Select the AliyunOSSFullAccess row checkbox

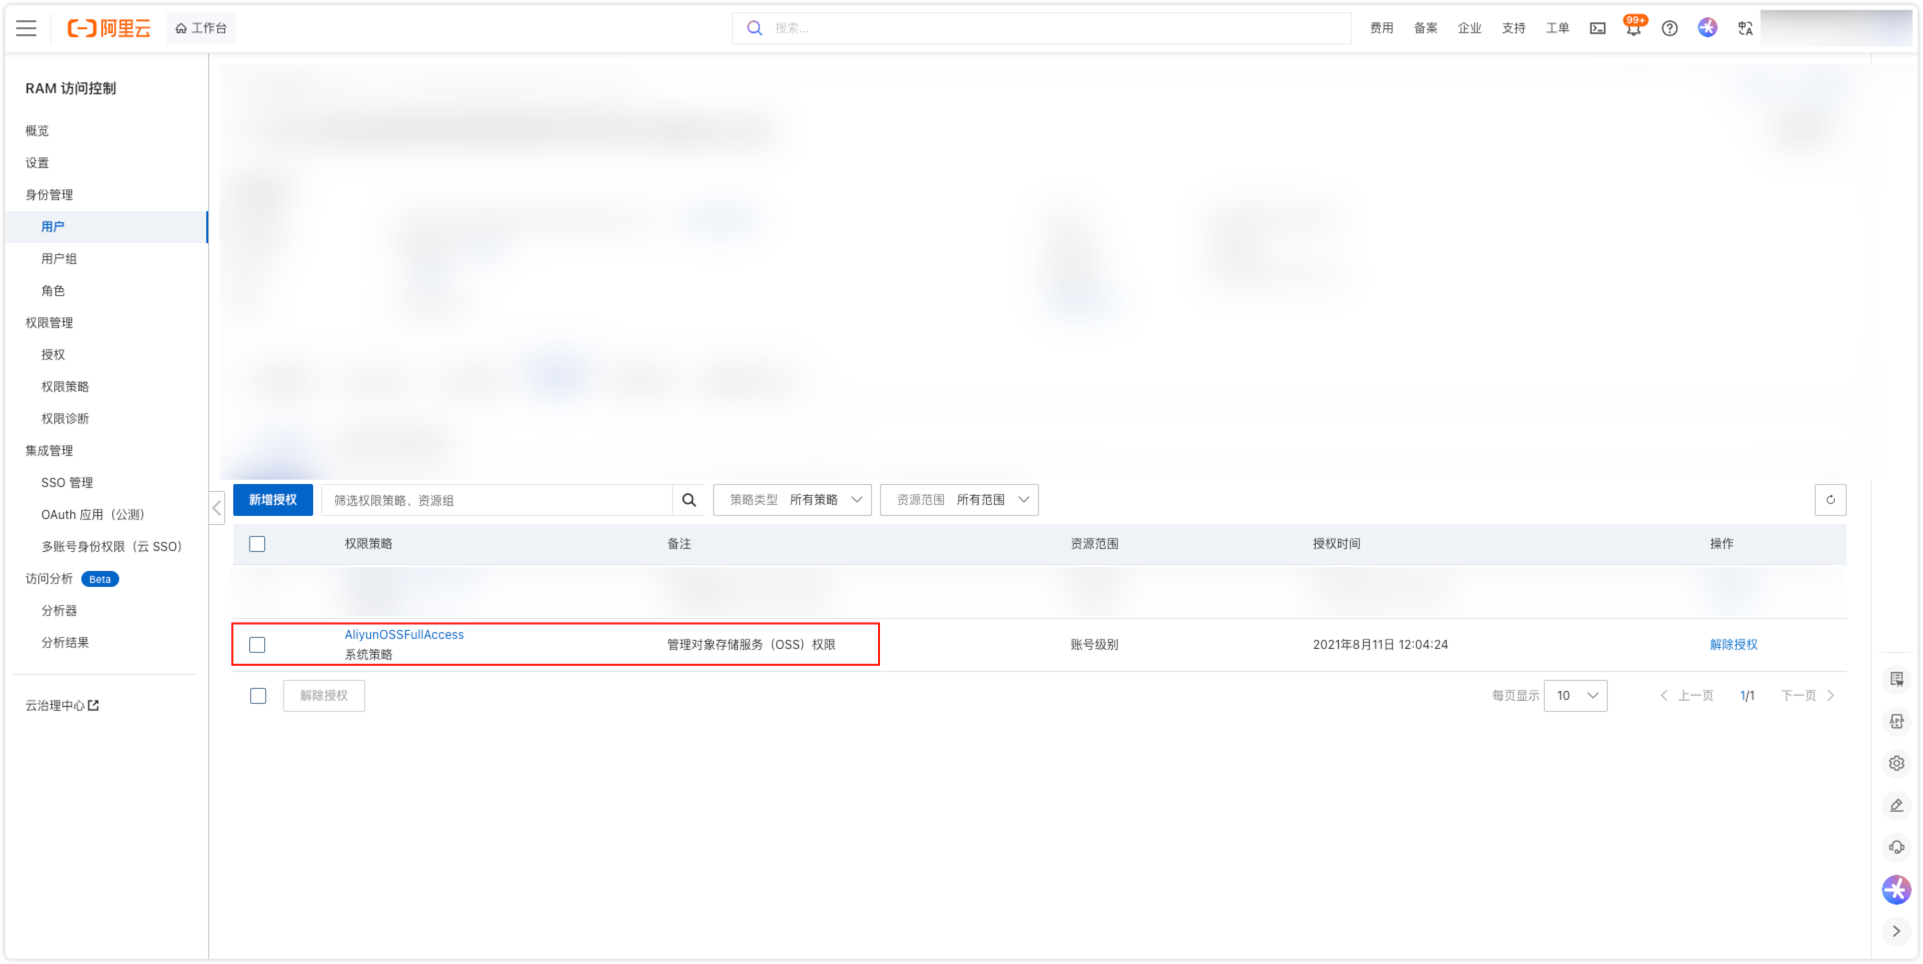pyautogui.click(x=257, y=645)
